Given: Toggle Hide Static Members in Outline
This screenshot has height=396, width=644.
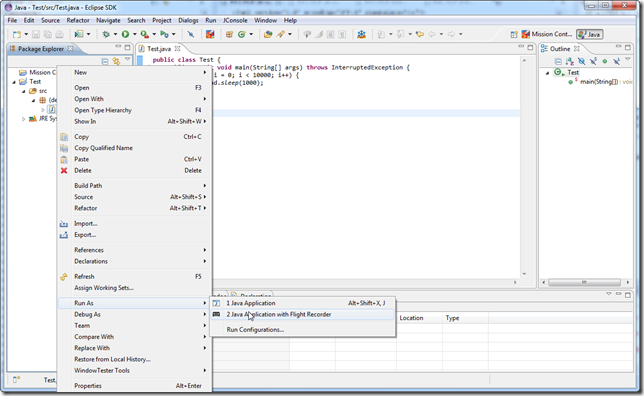Looking at the screenshot, I should tap(593, 61).
